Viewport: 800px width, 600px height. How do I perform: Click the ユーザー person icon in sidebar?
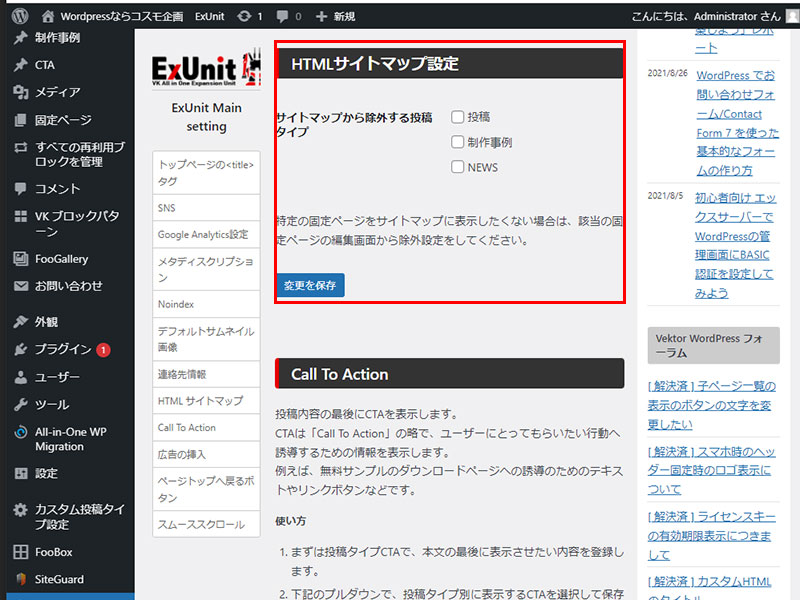pyautogui.click(x=21, y=377)
